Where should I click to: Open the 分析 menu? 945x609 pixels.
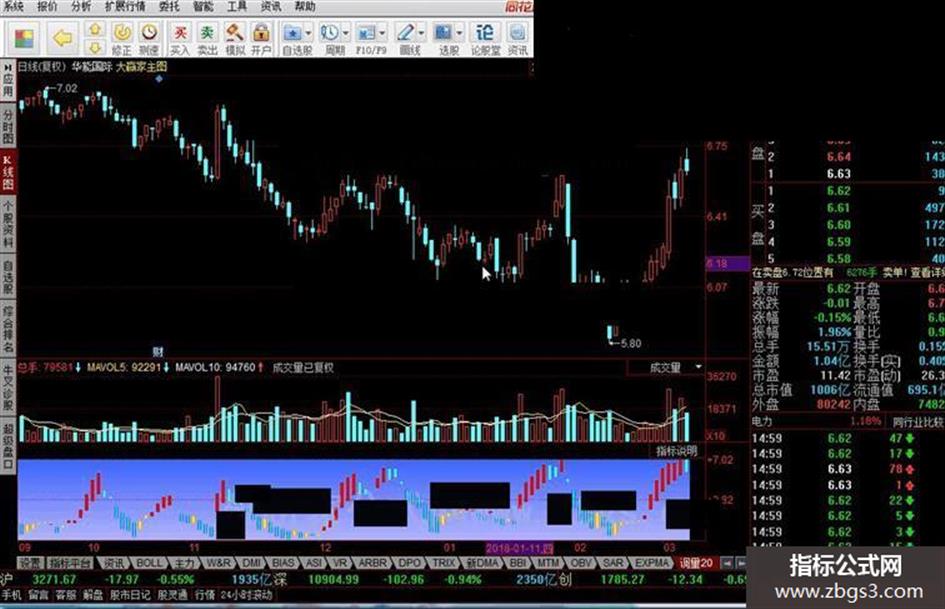tap(81, 7)
